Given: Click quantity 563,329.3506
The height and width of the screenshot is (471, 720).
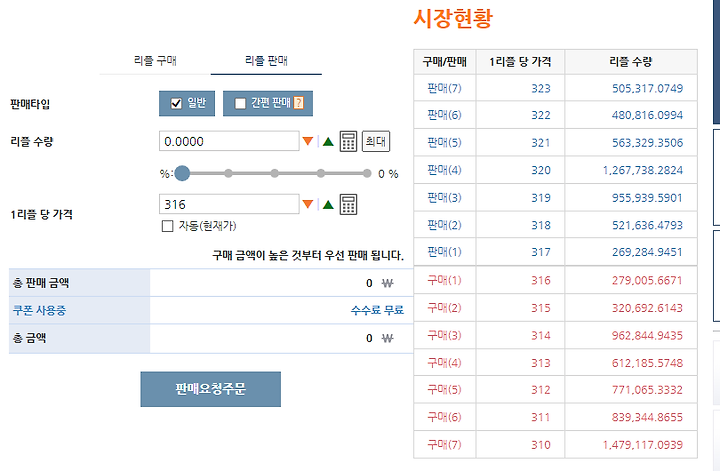Looking at the screenshot, I should (x=647, y=143).
